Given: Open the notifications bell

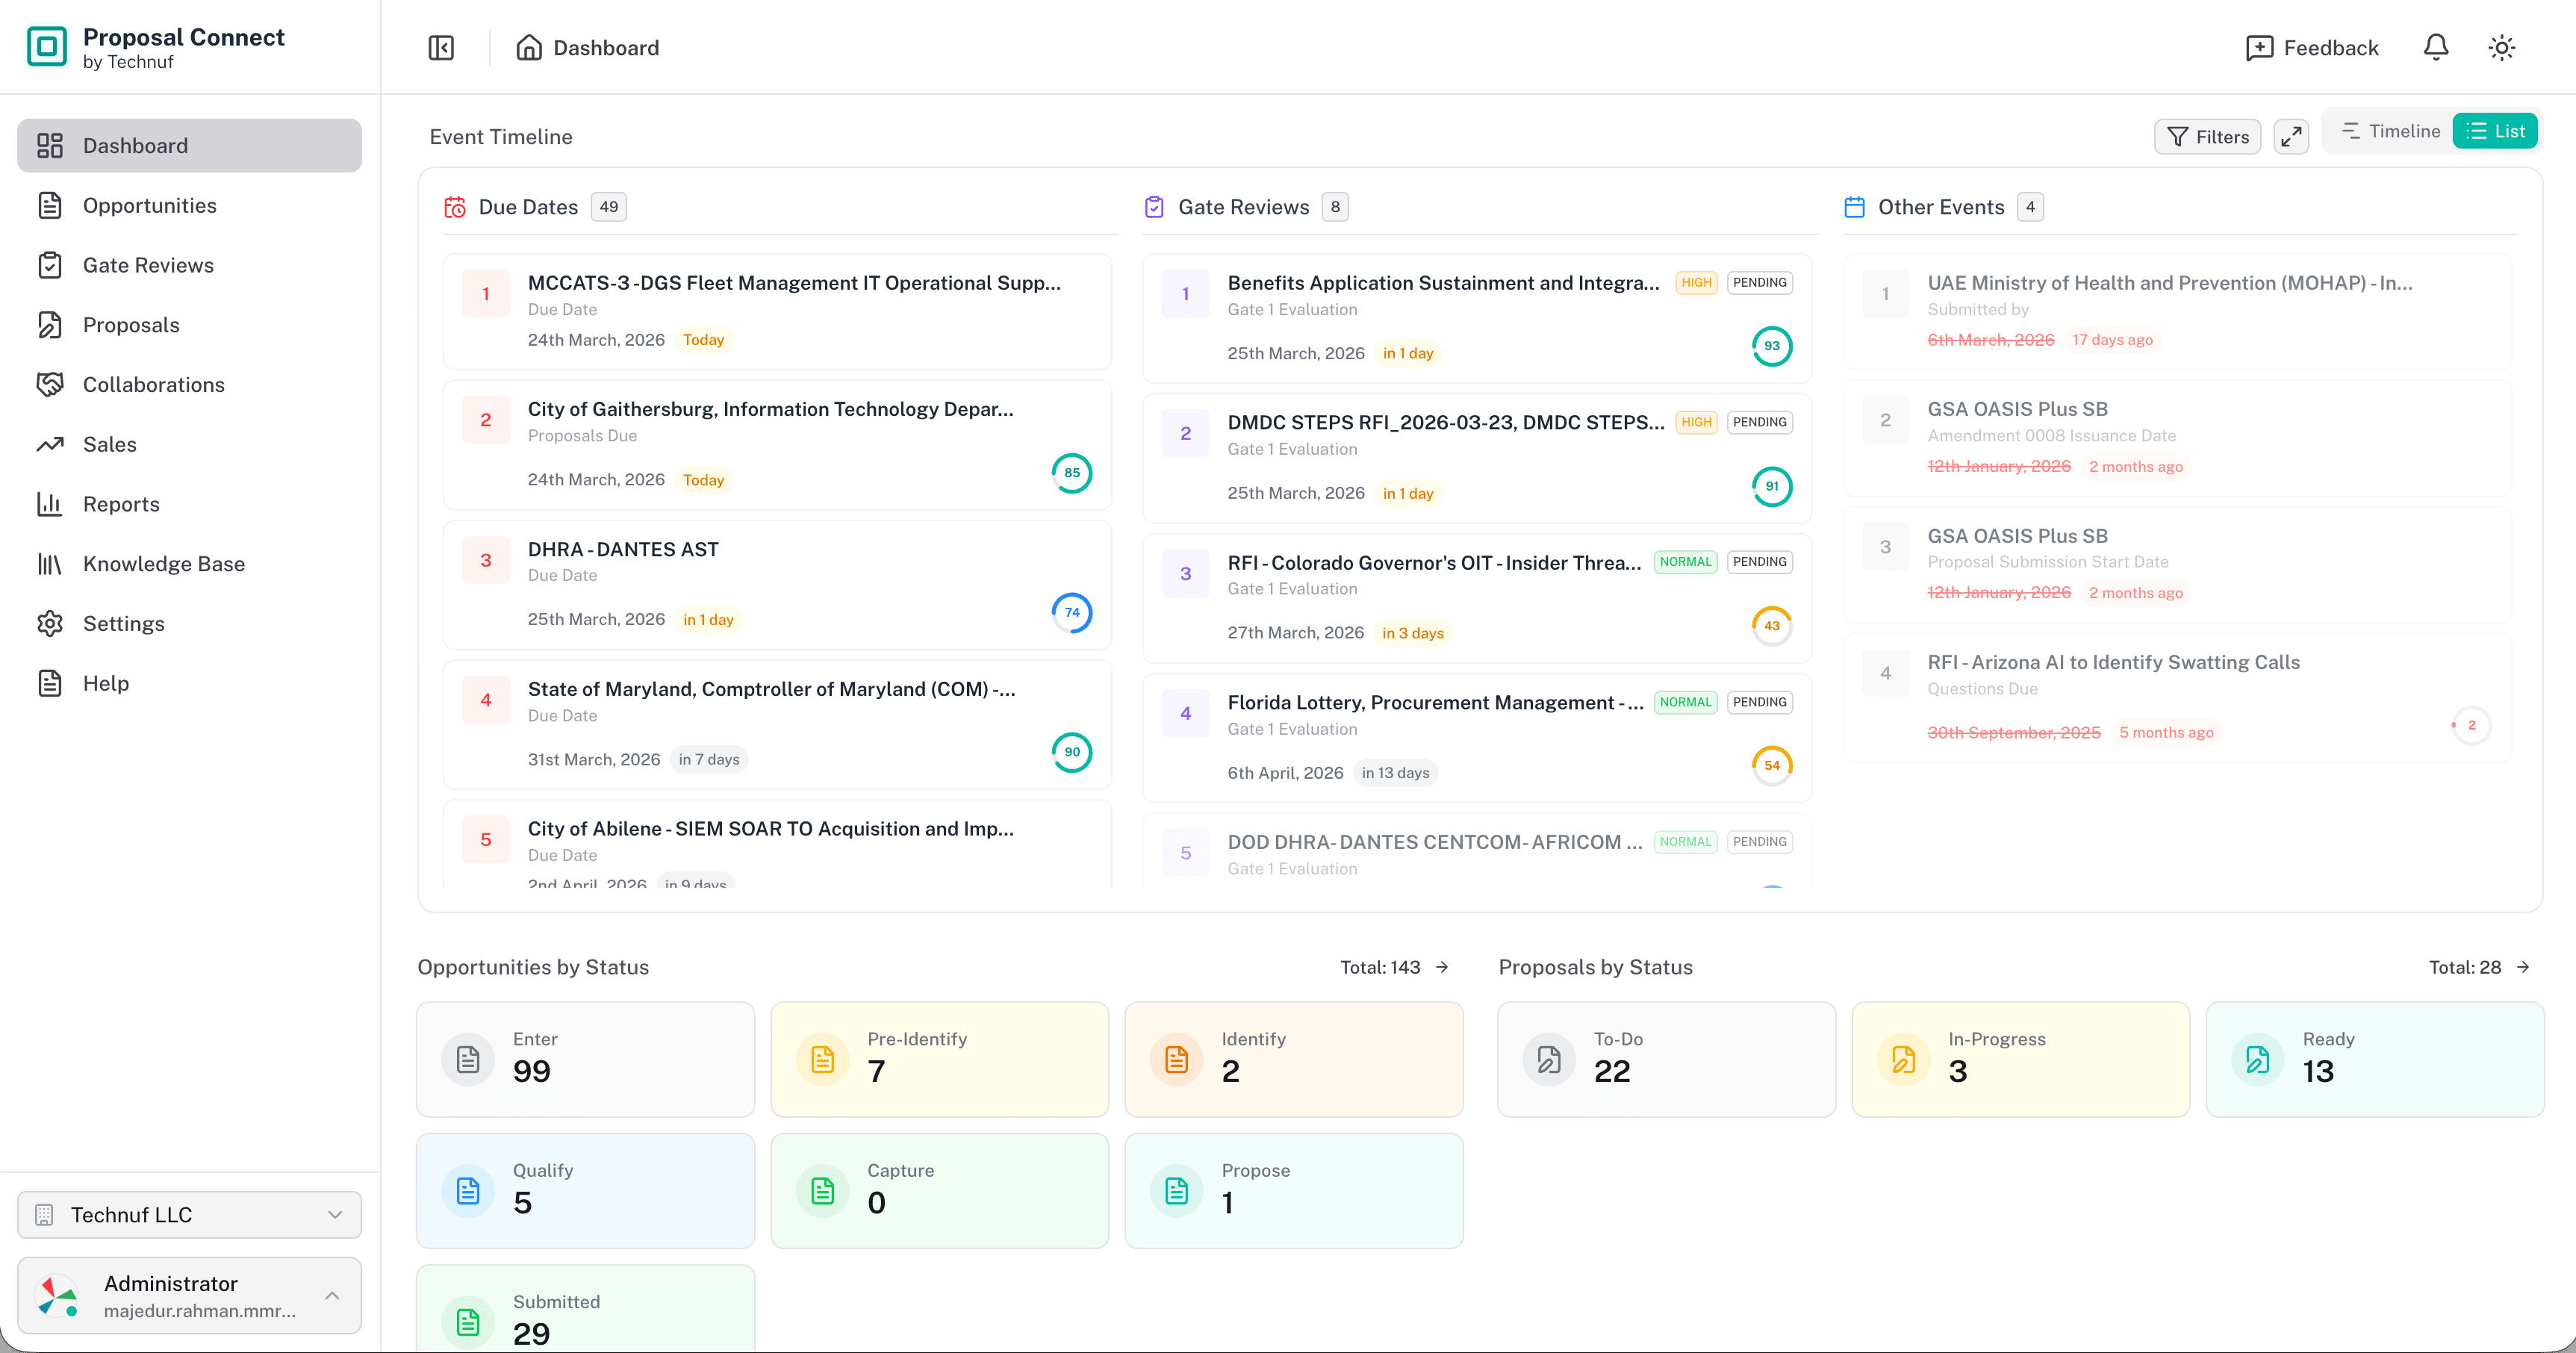Looking at the screenshot, I should 2436,48.
